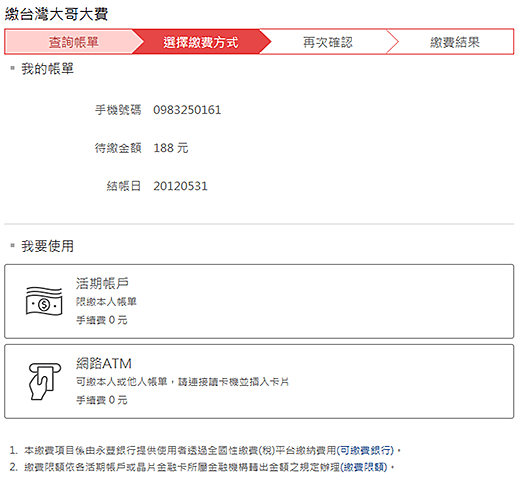Click the 我的帳單 section heading
The height and width of the screenshot is (480, 520).
(x=47, y=69)
